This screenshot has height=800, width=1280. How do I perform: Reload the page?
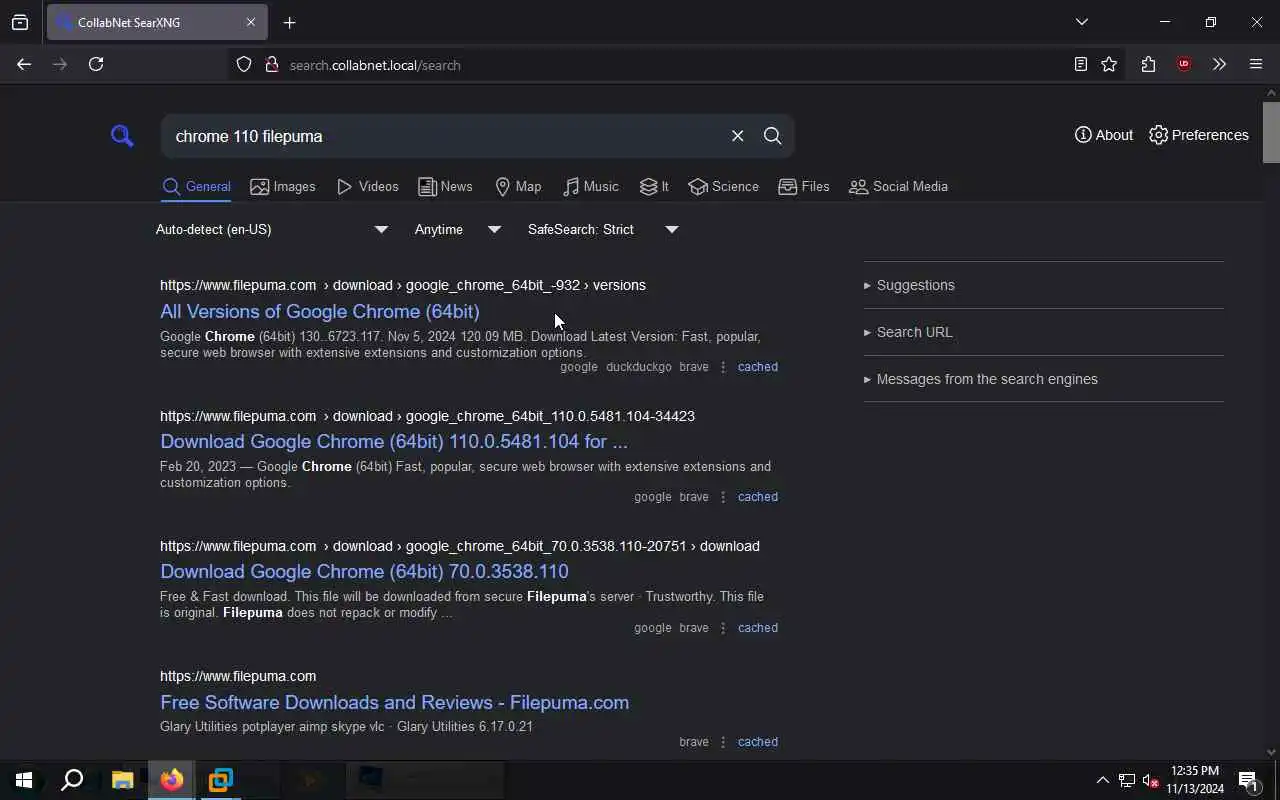[96, 64]
